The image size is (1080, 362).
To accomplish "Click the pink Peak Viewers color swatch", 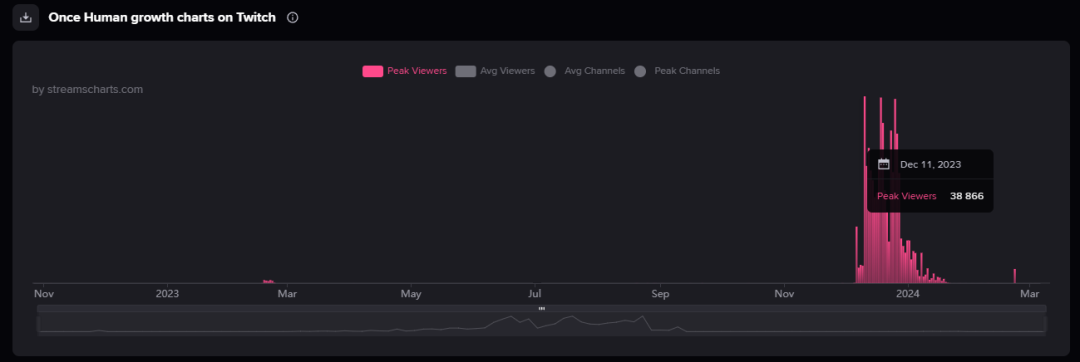I will (373, 71).
